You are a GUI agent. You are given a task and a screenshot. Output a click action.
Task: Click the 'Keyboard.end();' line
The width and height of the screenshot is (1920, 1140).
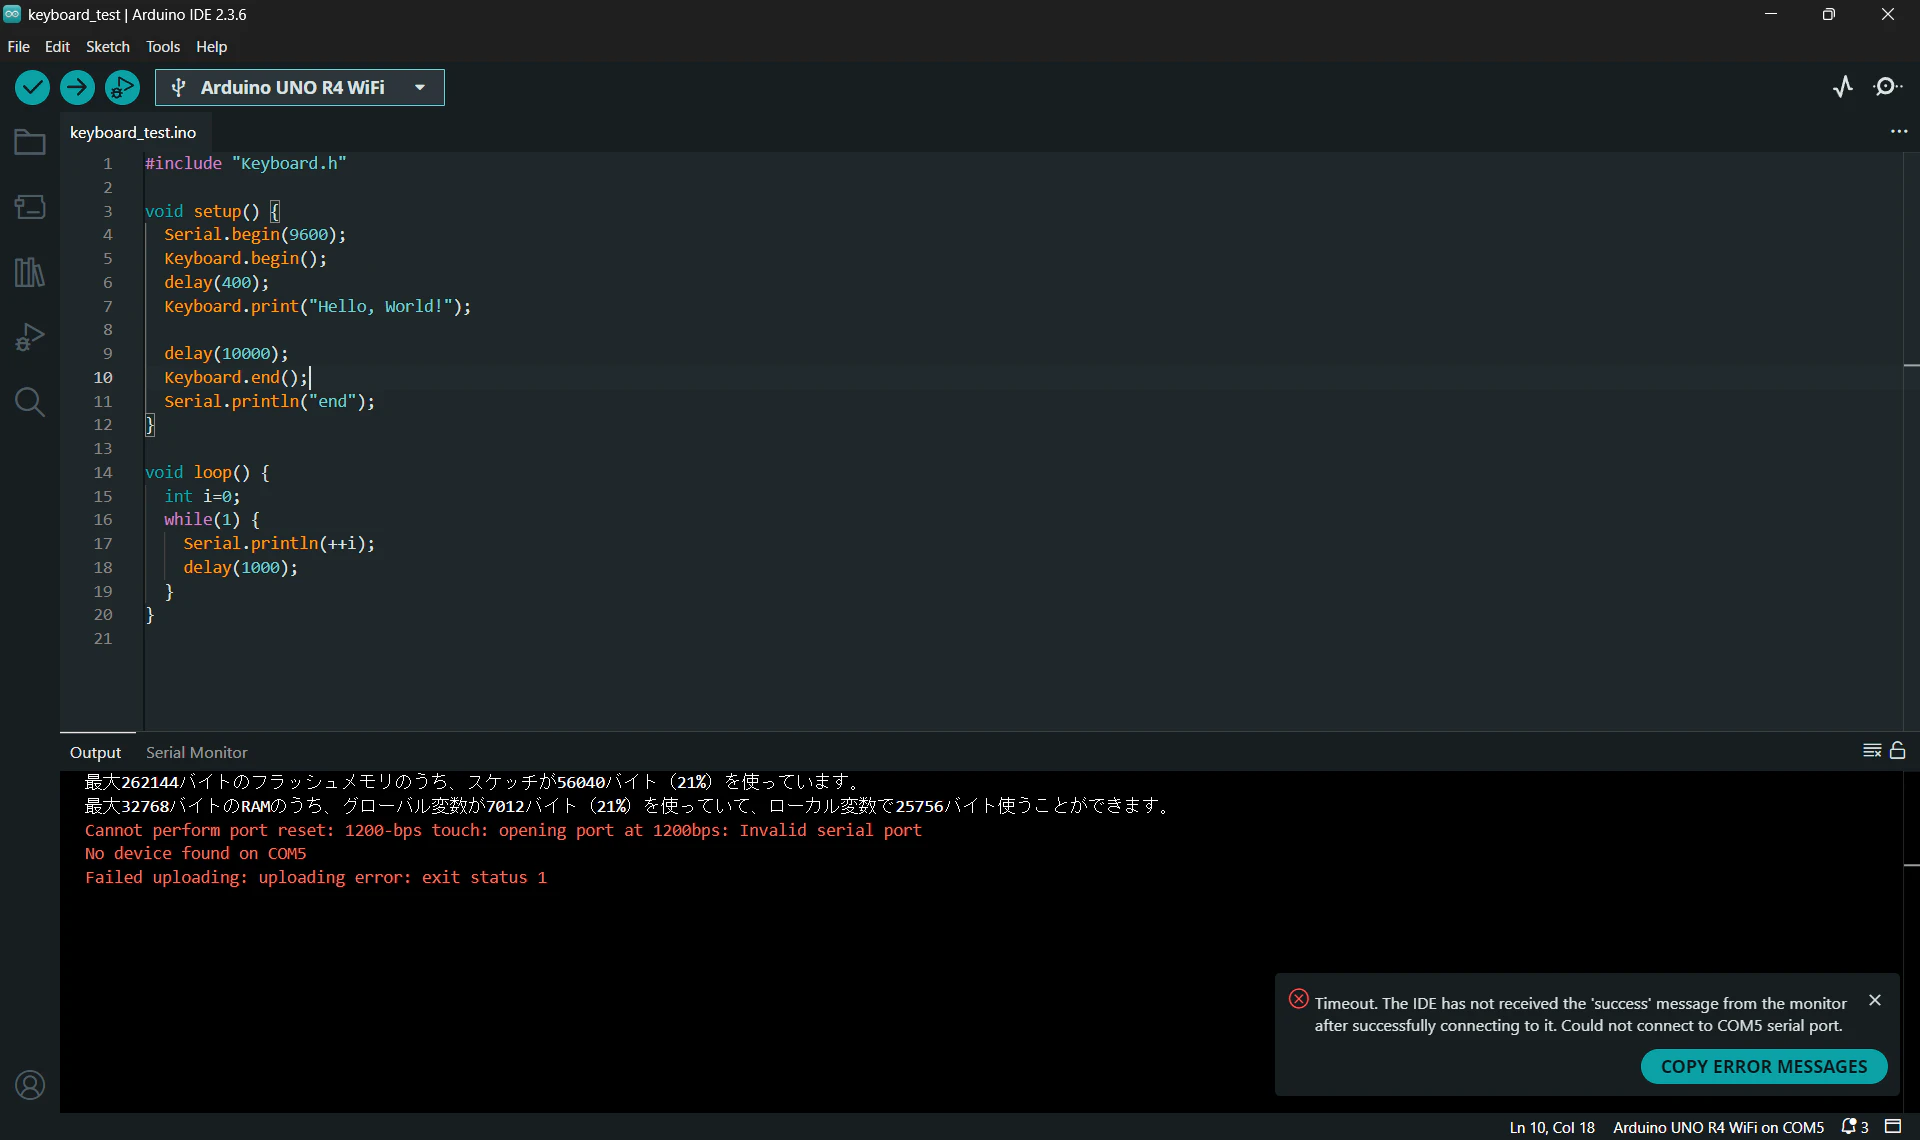tap(236, 377)
